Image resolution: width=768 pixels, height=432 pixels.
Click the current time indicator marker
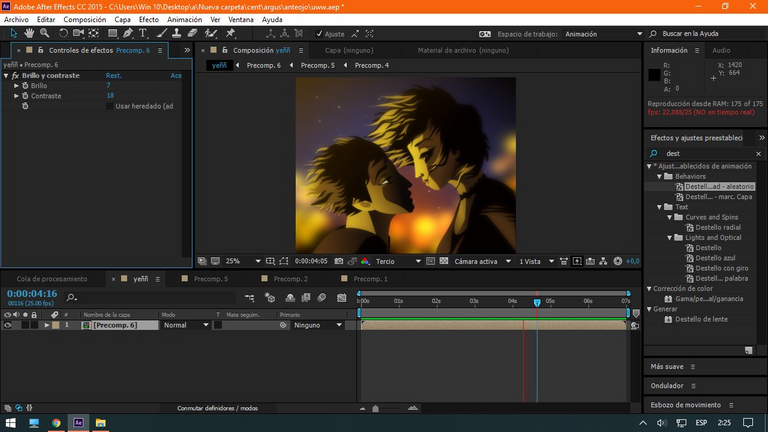click(537, 303)
